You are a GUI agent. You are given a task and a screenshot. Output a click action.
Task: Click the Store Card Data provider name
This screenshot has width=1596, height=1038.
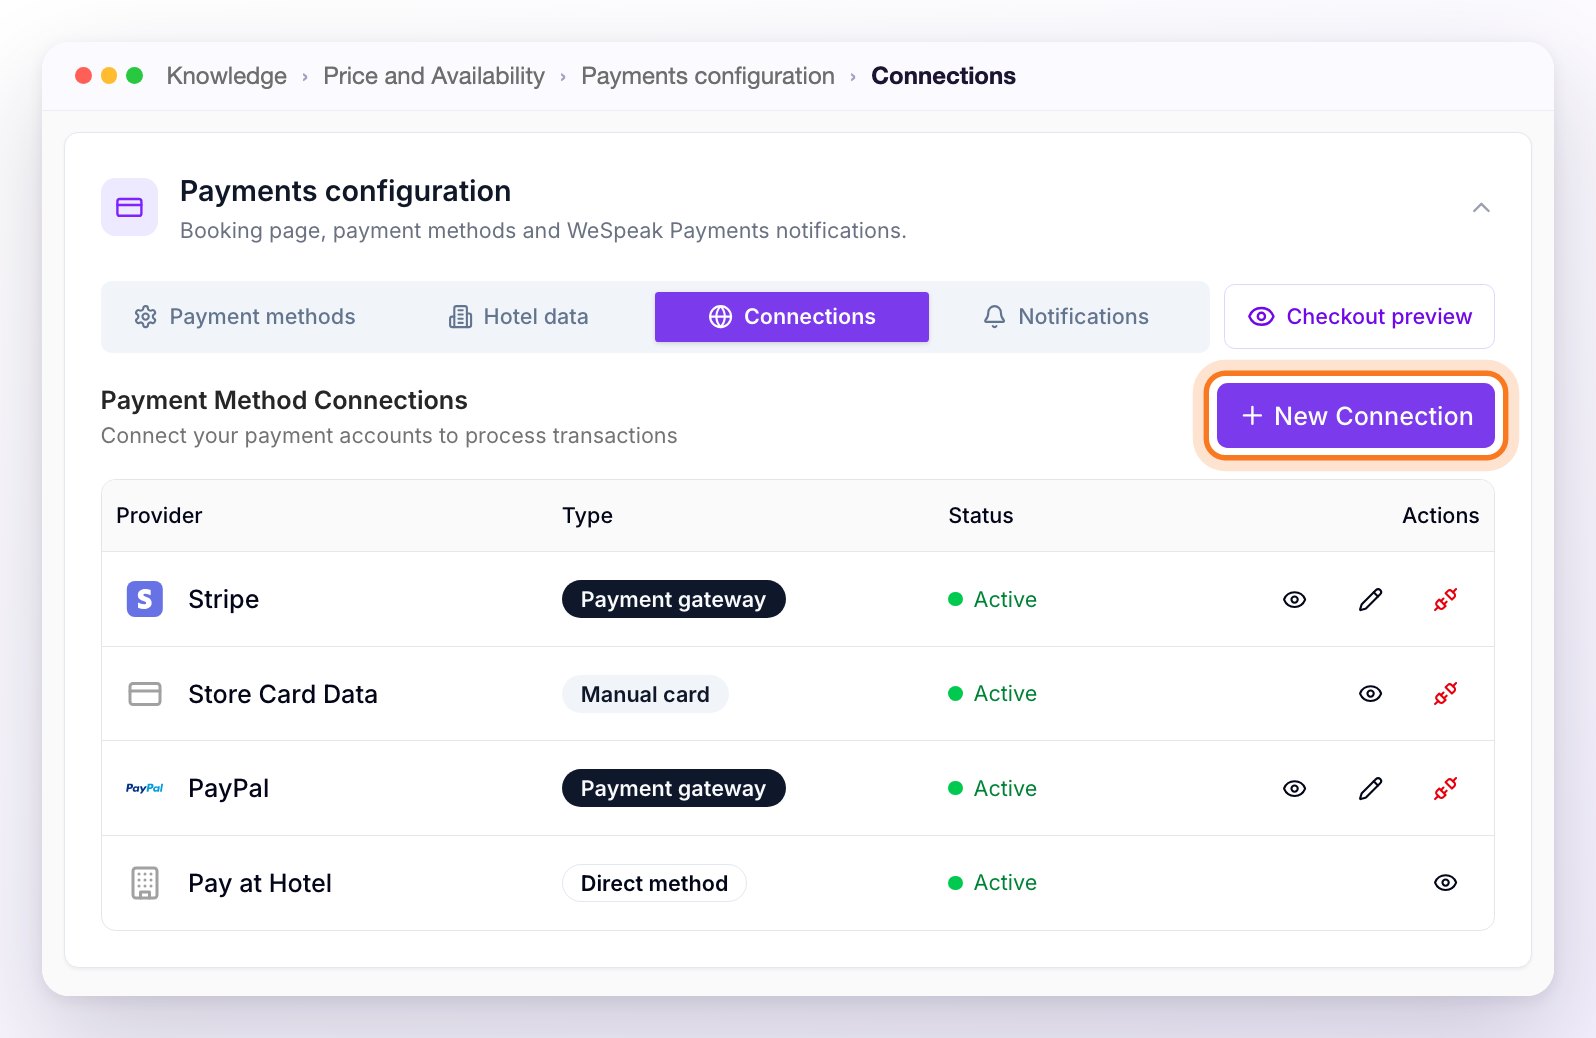(x=283, y=694)
